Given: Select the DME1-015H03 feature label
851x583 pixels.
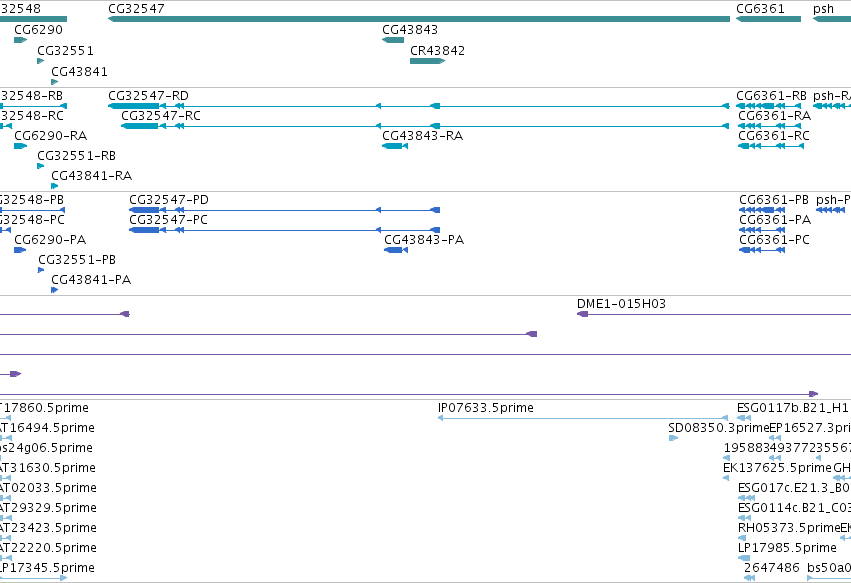Looking at the screenshot, I should tap(621, 304).
